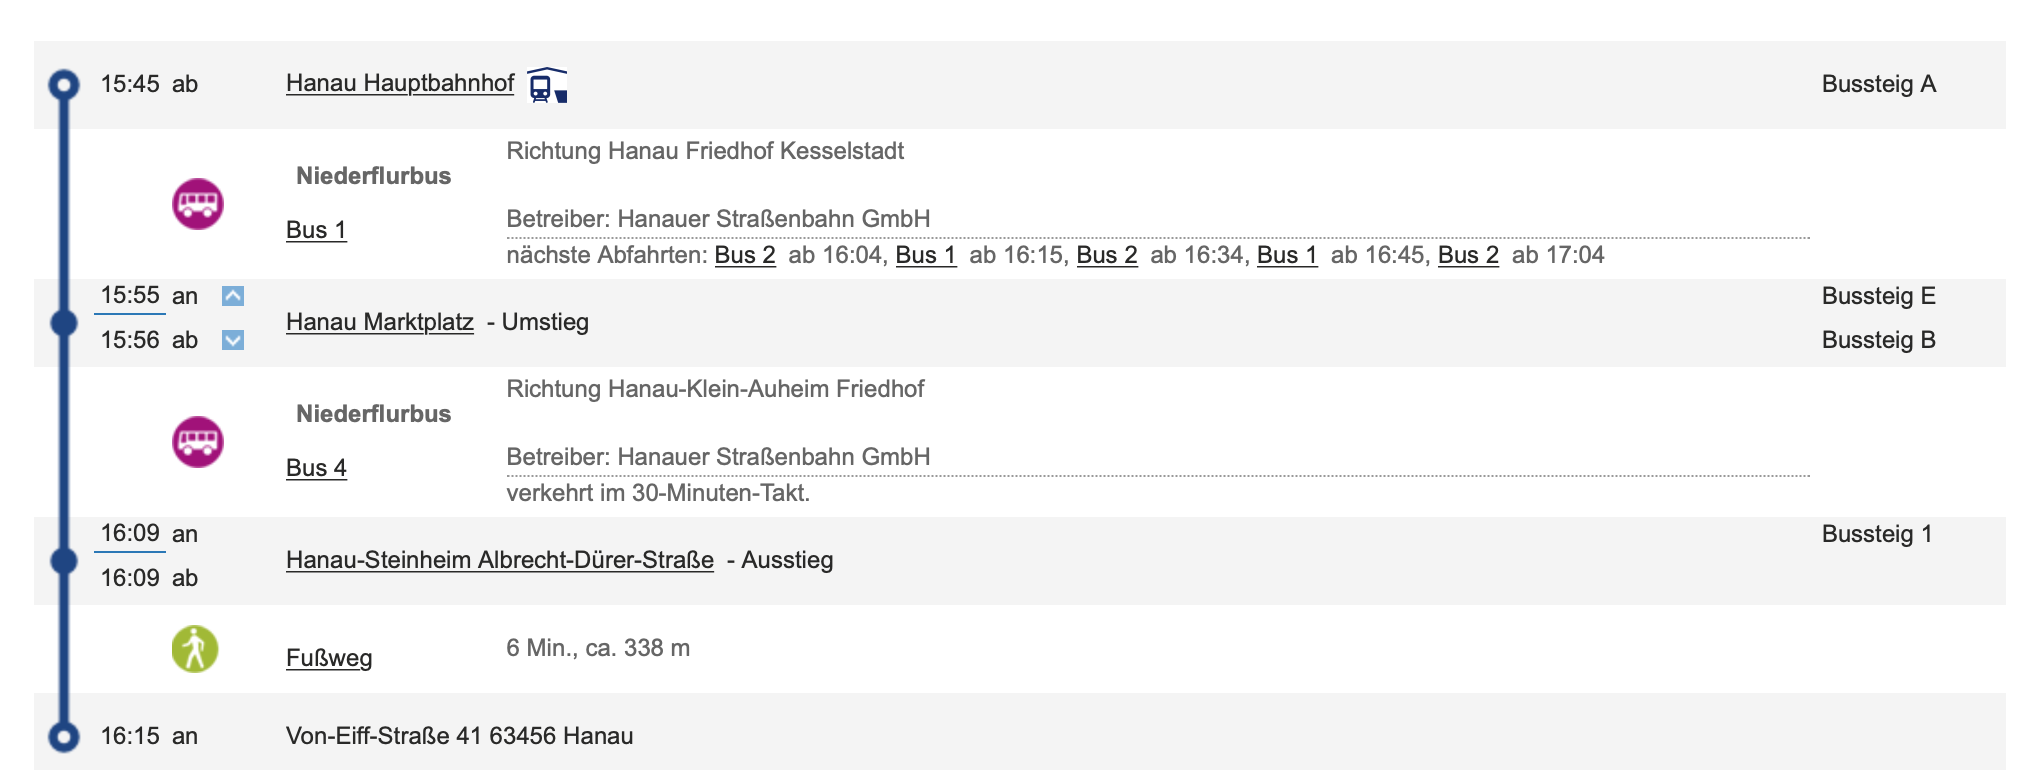Select earlier arrival arrow at 15:55
This screenshot has height=770, width=2042.
tap(233, 296)
